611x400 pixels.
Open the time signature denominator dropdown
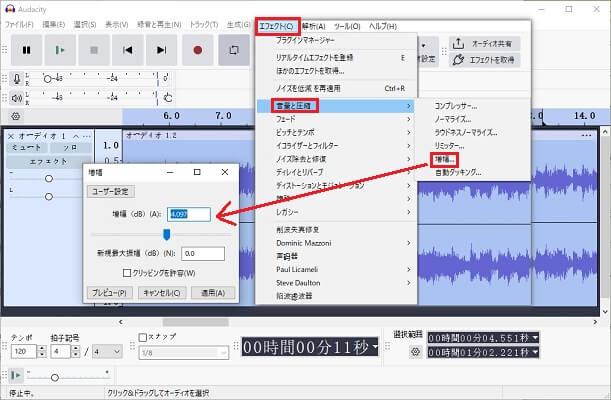pos(107,352)
